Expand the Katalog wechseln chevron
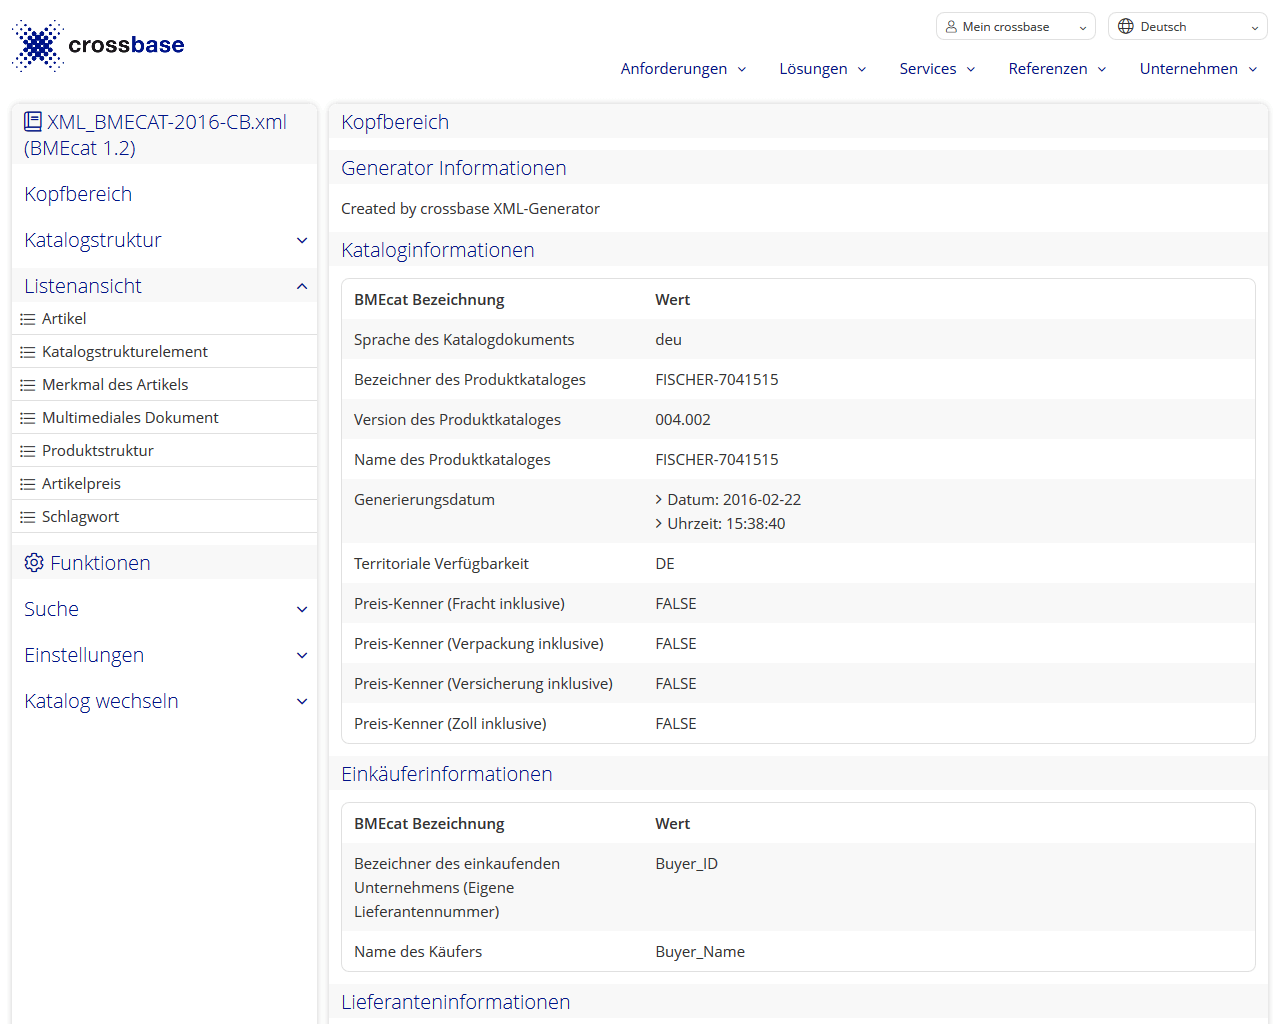Image resolution: width=1280 pixels, height=1024 pixels. tap(302, 702)
